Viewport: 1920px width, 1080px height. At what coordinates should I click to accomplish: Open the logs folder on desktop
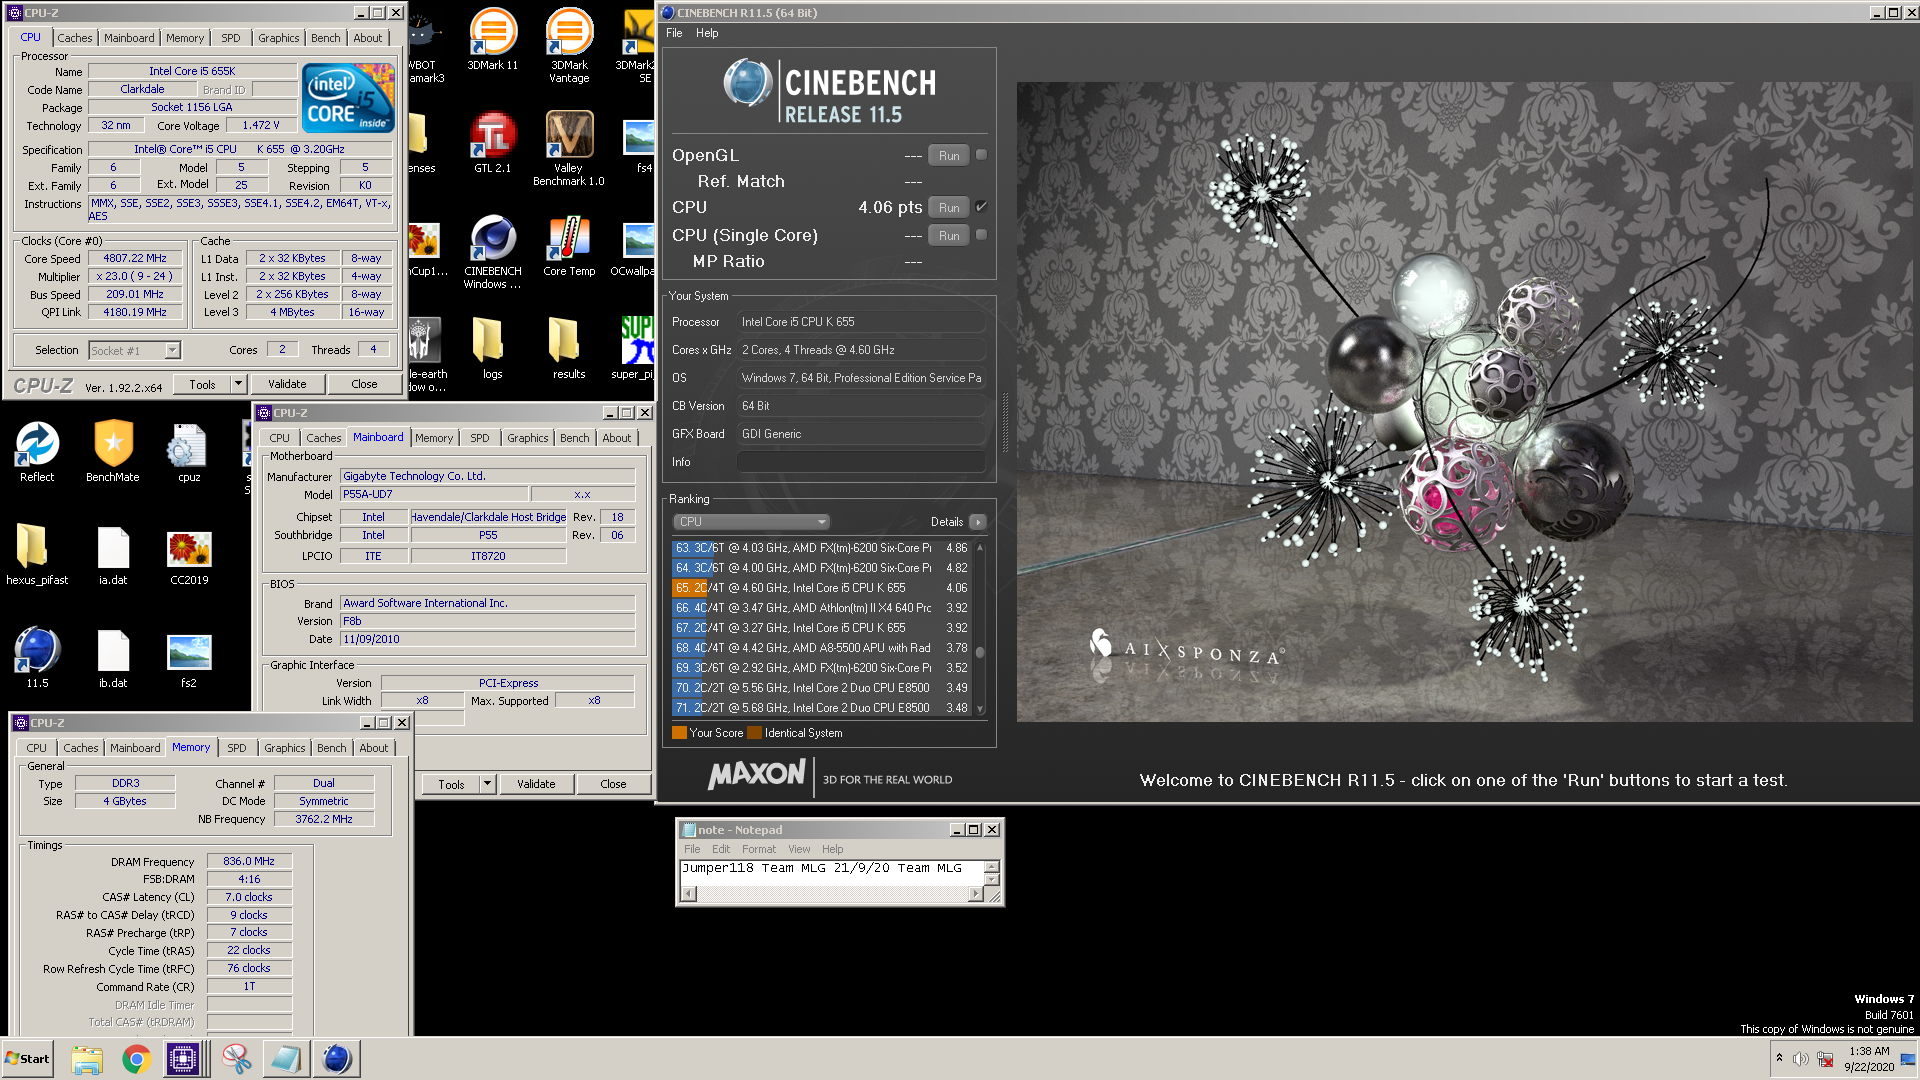tap(493, 349)
